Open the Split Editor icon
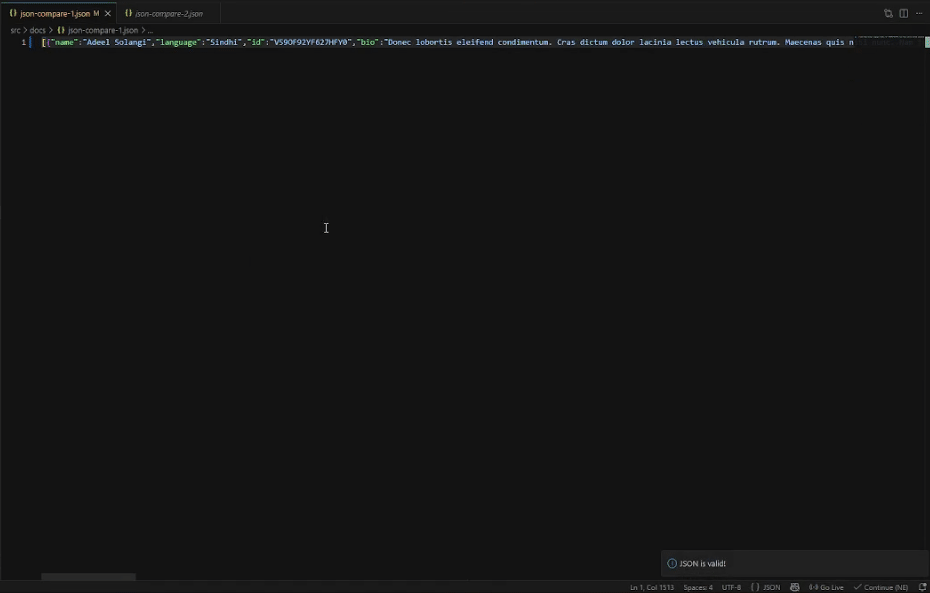 pyautogui.click(x=903, y=12)
